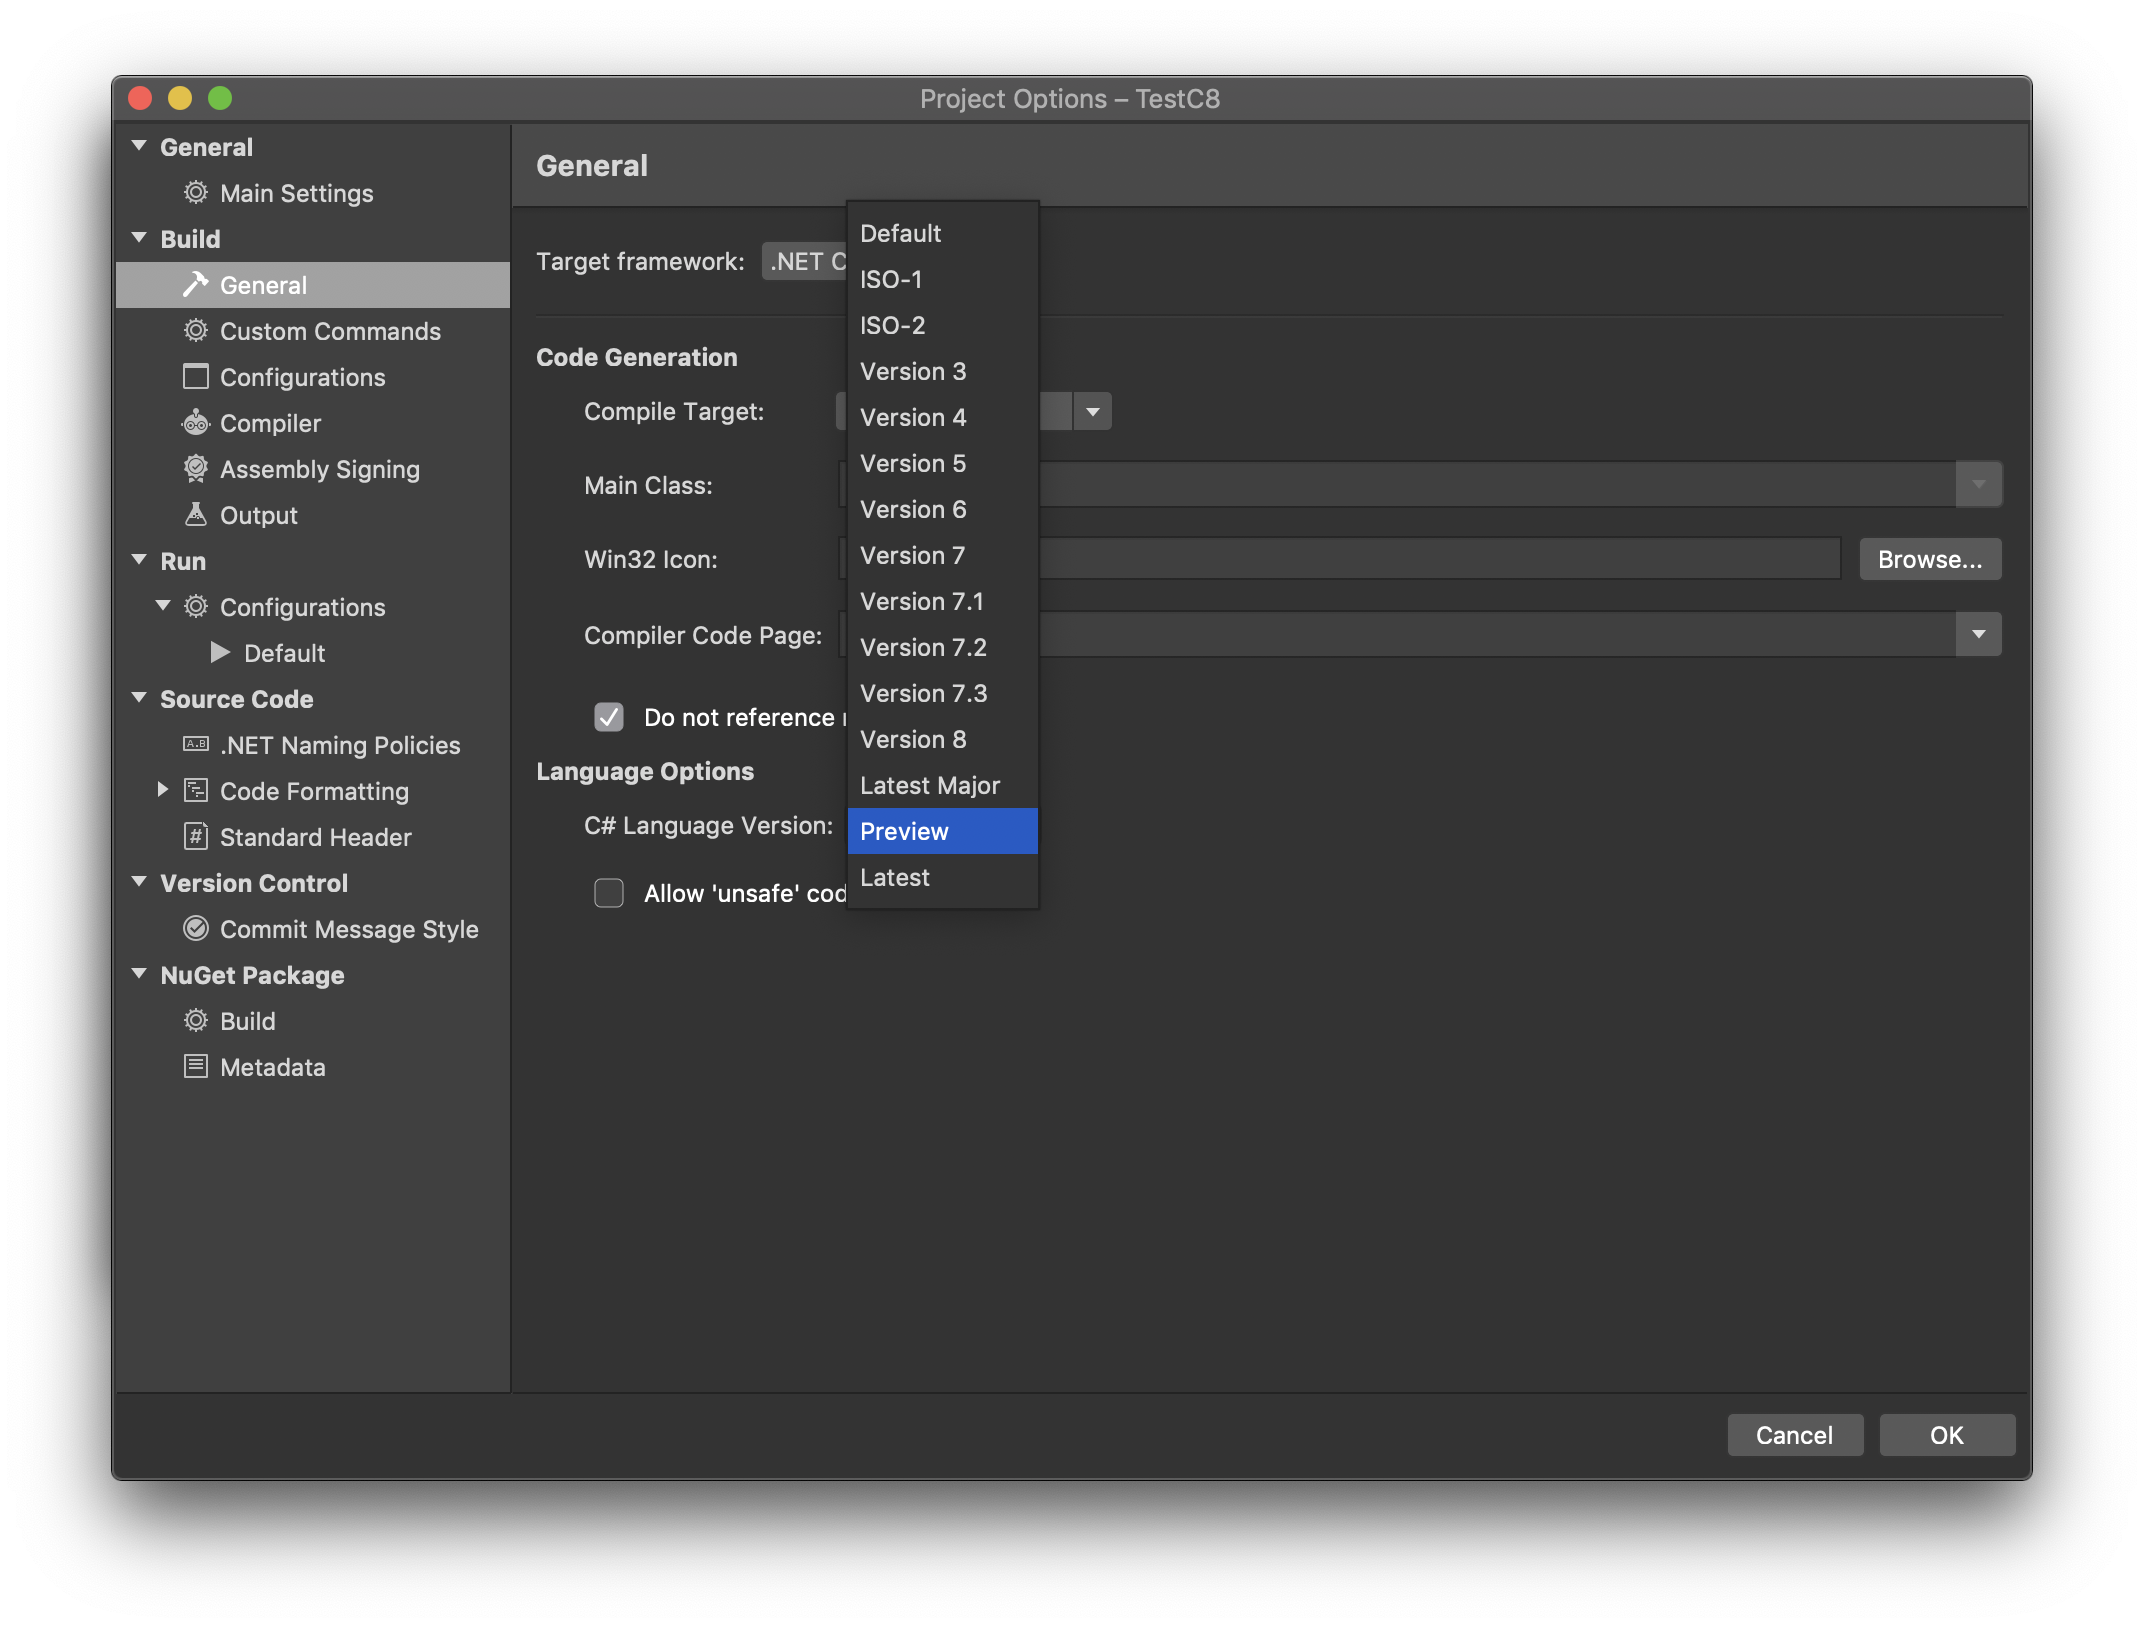This screenshot has height=1628, width=2144.
Task: Click the Standard Header settings item
Action: coord(315,836)
